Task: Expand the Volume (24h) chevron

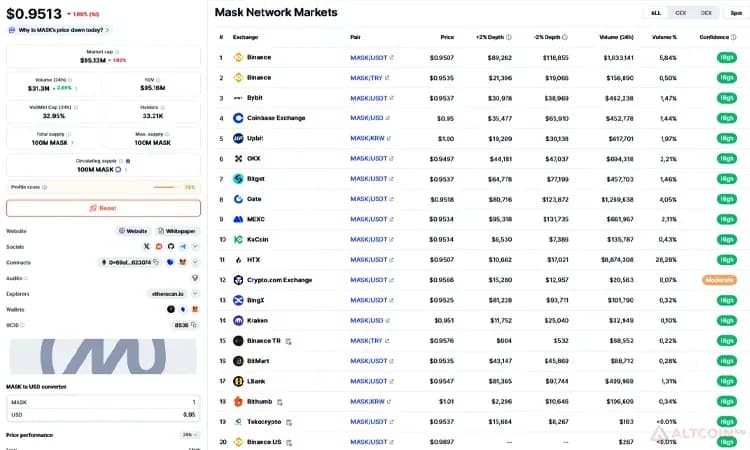Action: click(x=76, y=88)
